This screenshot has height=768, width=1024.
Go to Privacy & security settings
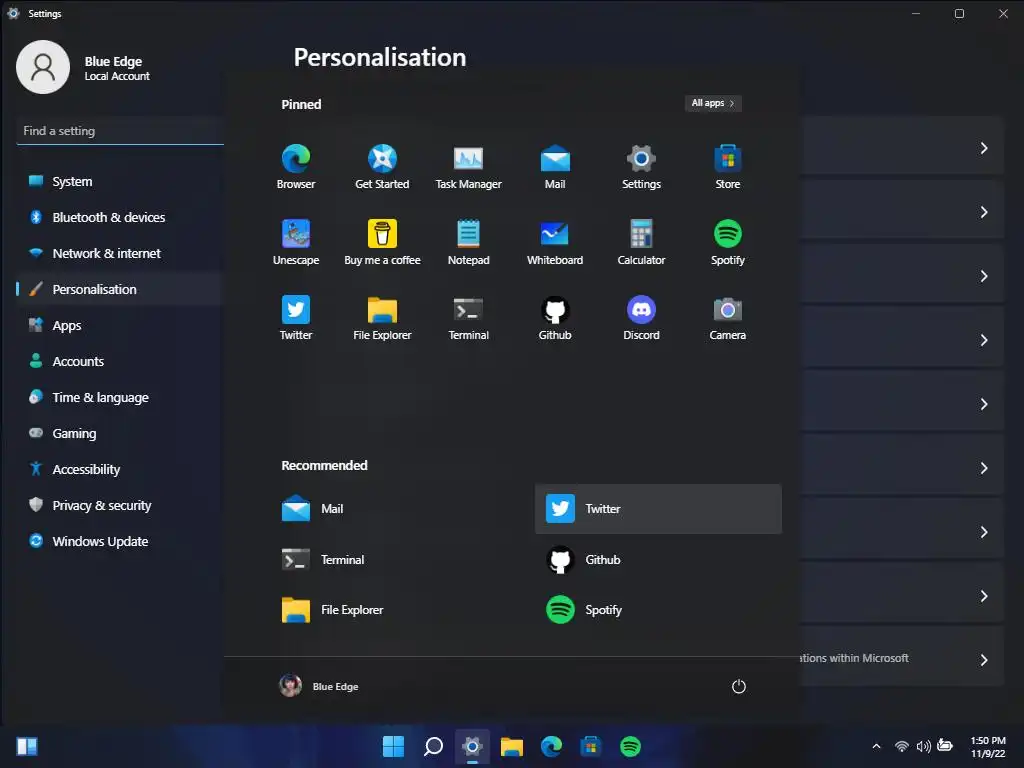pos(120,505)
